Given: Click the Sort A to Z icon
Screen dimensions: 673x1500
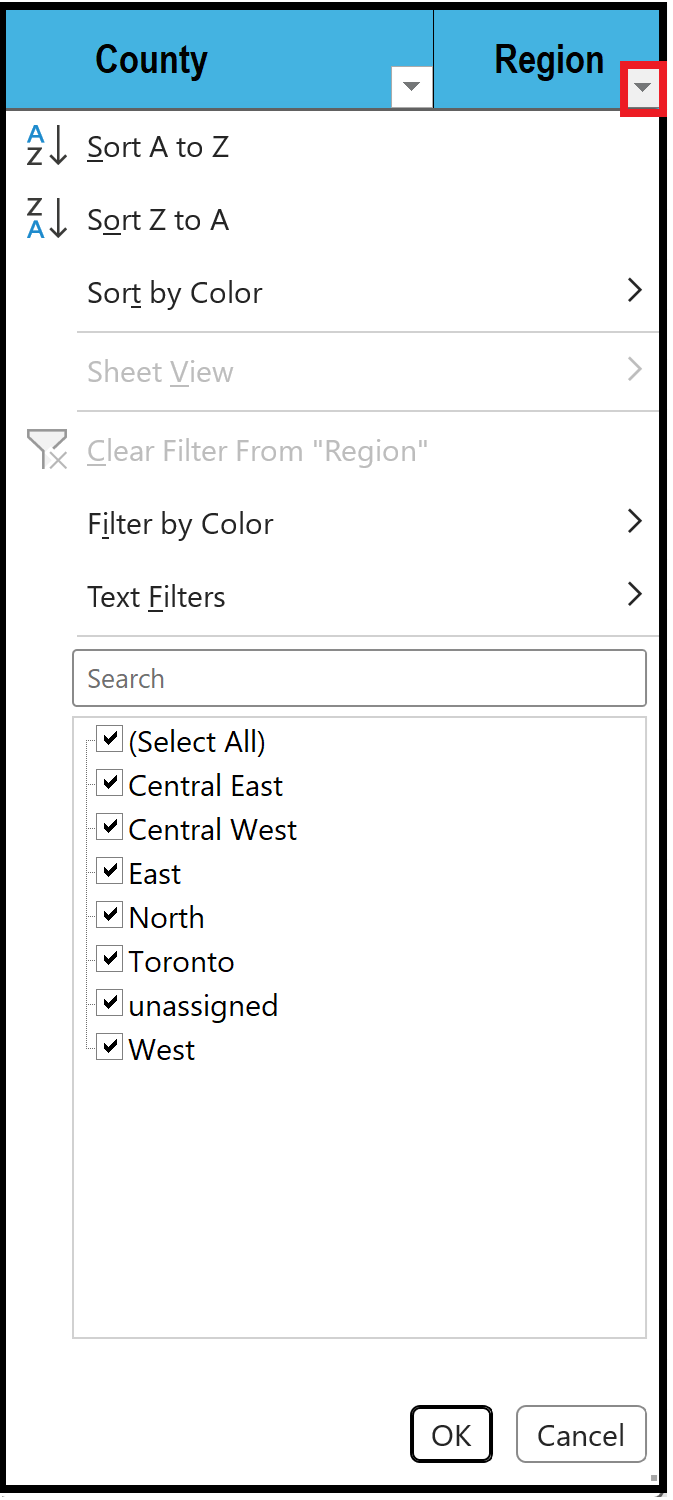Looking at the screenshot, I should (x=45, y=146).
